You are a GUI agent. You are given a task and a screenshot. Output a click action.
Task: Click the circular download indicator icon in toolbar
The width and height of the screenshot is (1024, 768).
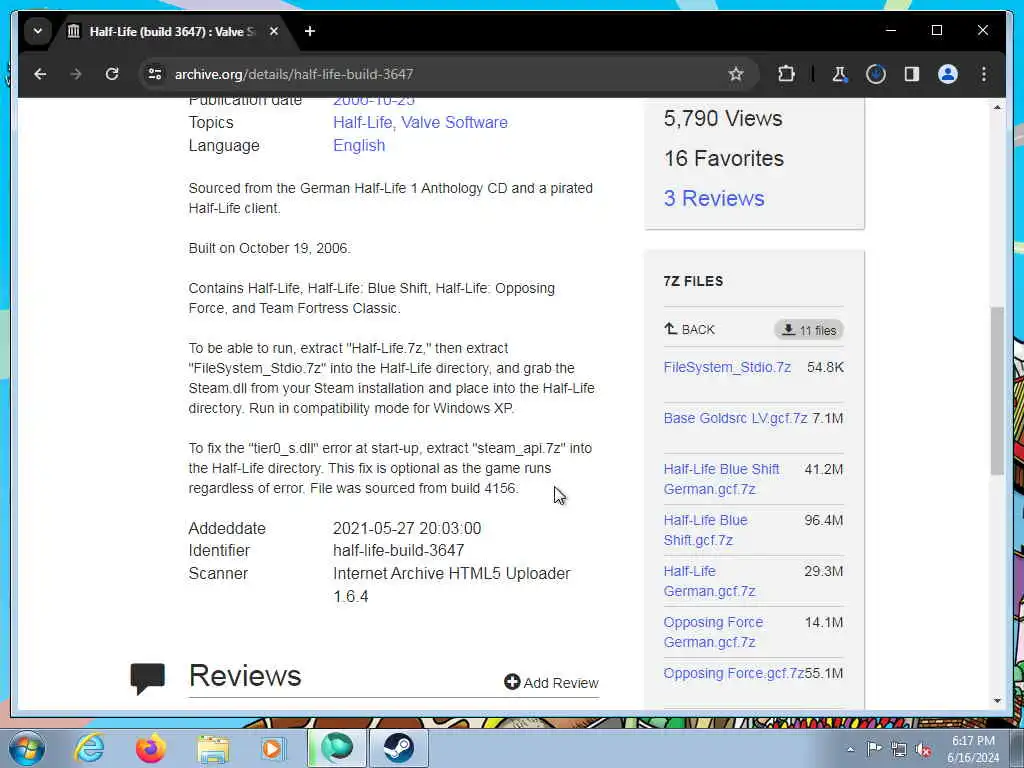[x=876, y=74]
